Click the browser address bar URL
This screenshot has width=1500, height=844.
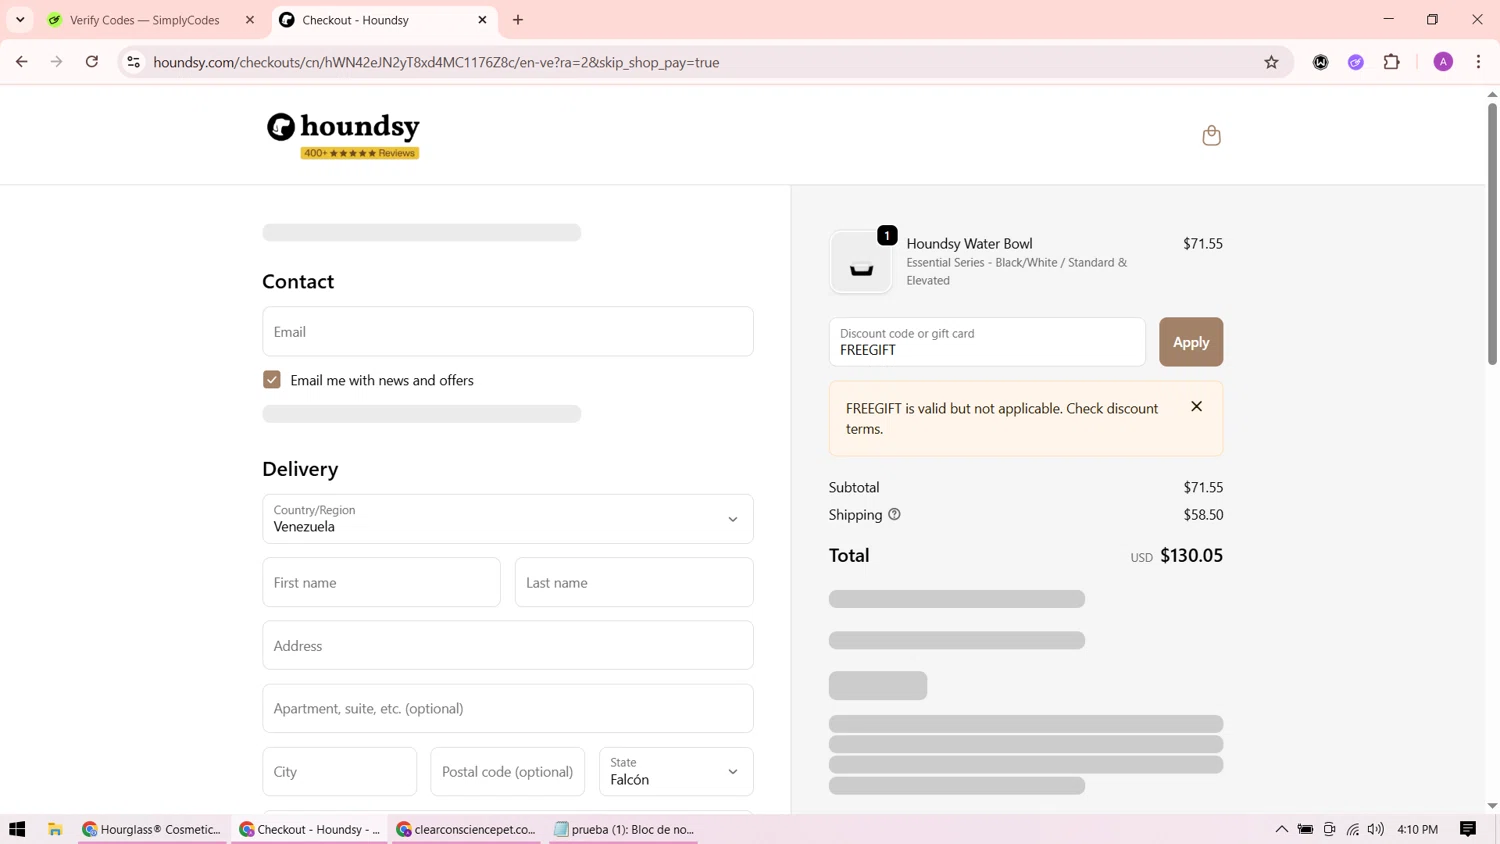(x=436, y=62)
